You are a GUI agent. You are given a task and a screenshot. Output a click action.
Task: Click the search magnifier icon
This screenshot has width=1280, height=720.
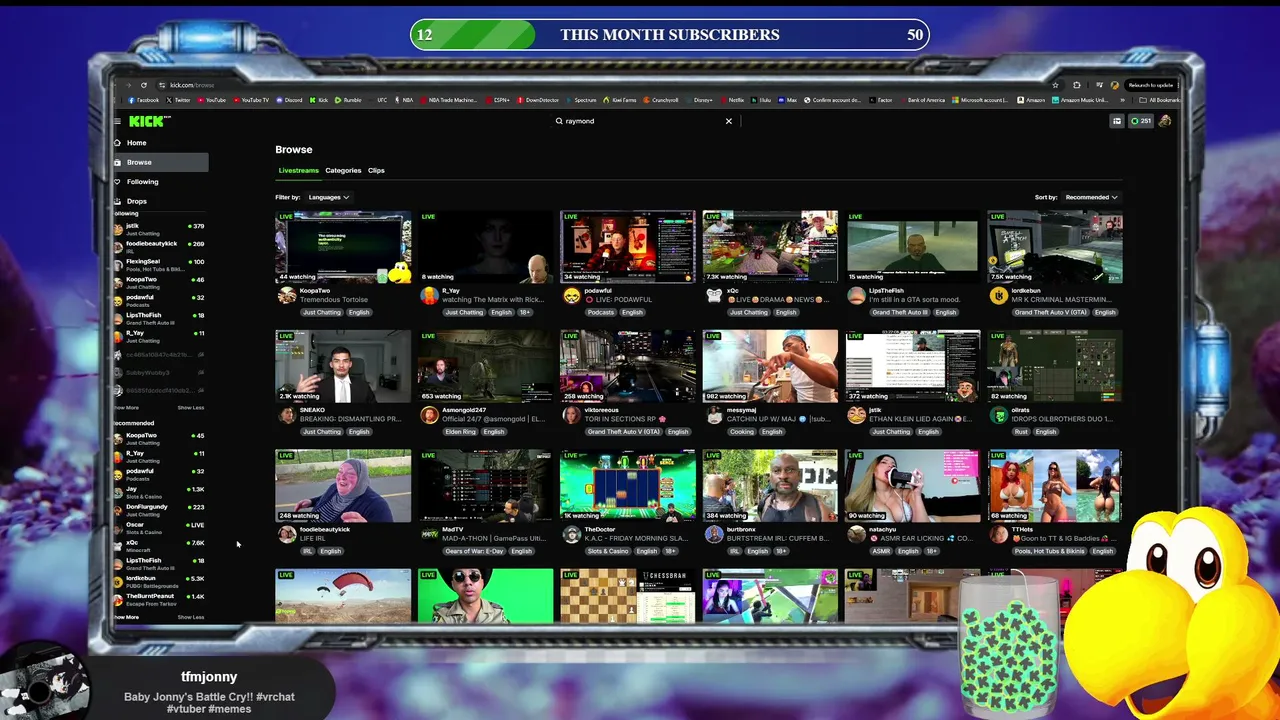pyautogui.click(x=559, y=121)
